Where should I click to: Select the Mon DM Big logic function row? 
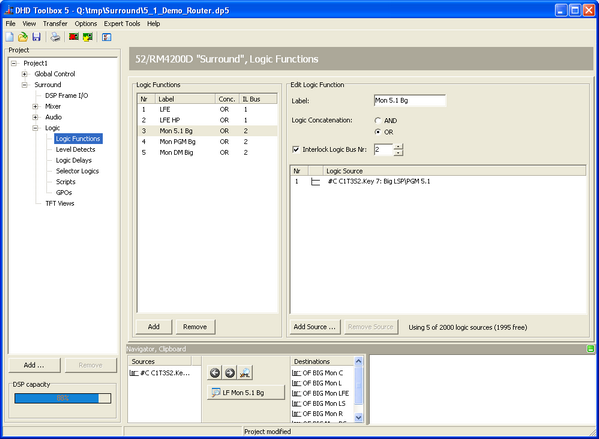(207, 152)
